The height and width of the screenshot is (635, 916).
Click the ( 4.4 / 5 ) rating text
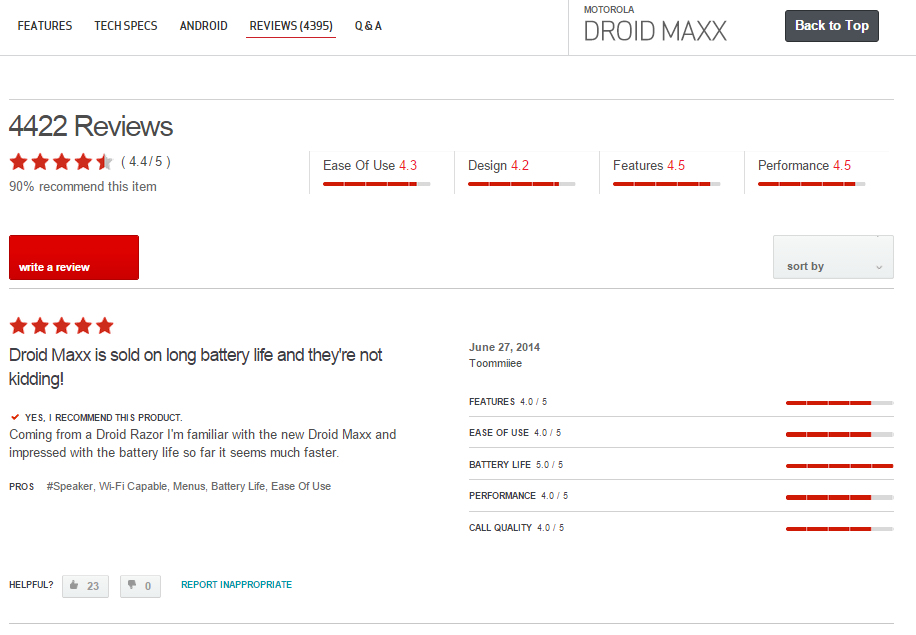[146, 161]
